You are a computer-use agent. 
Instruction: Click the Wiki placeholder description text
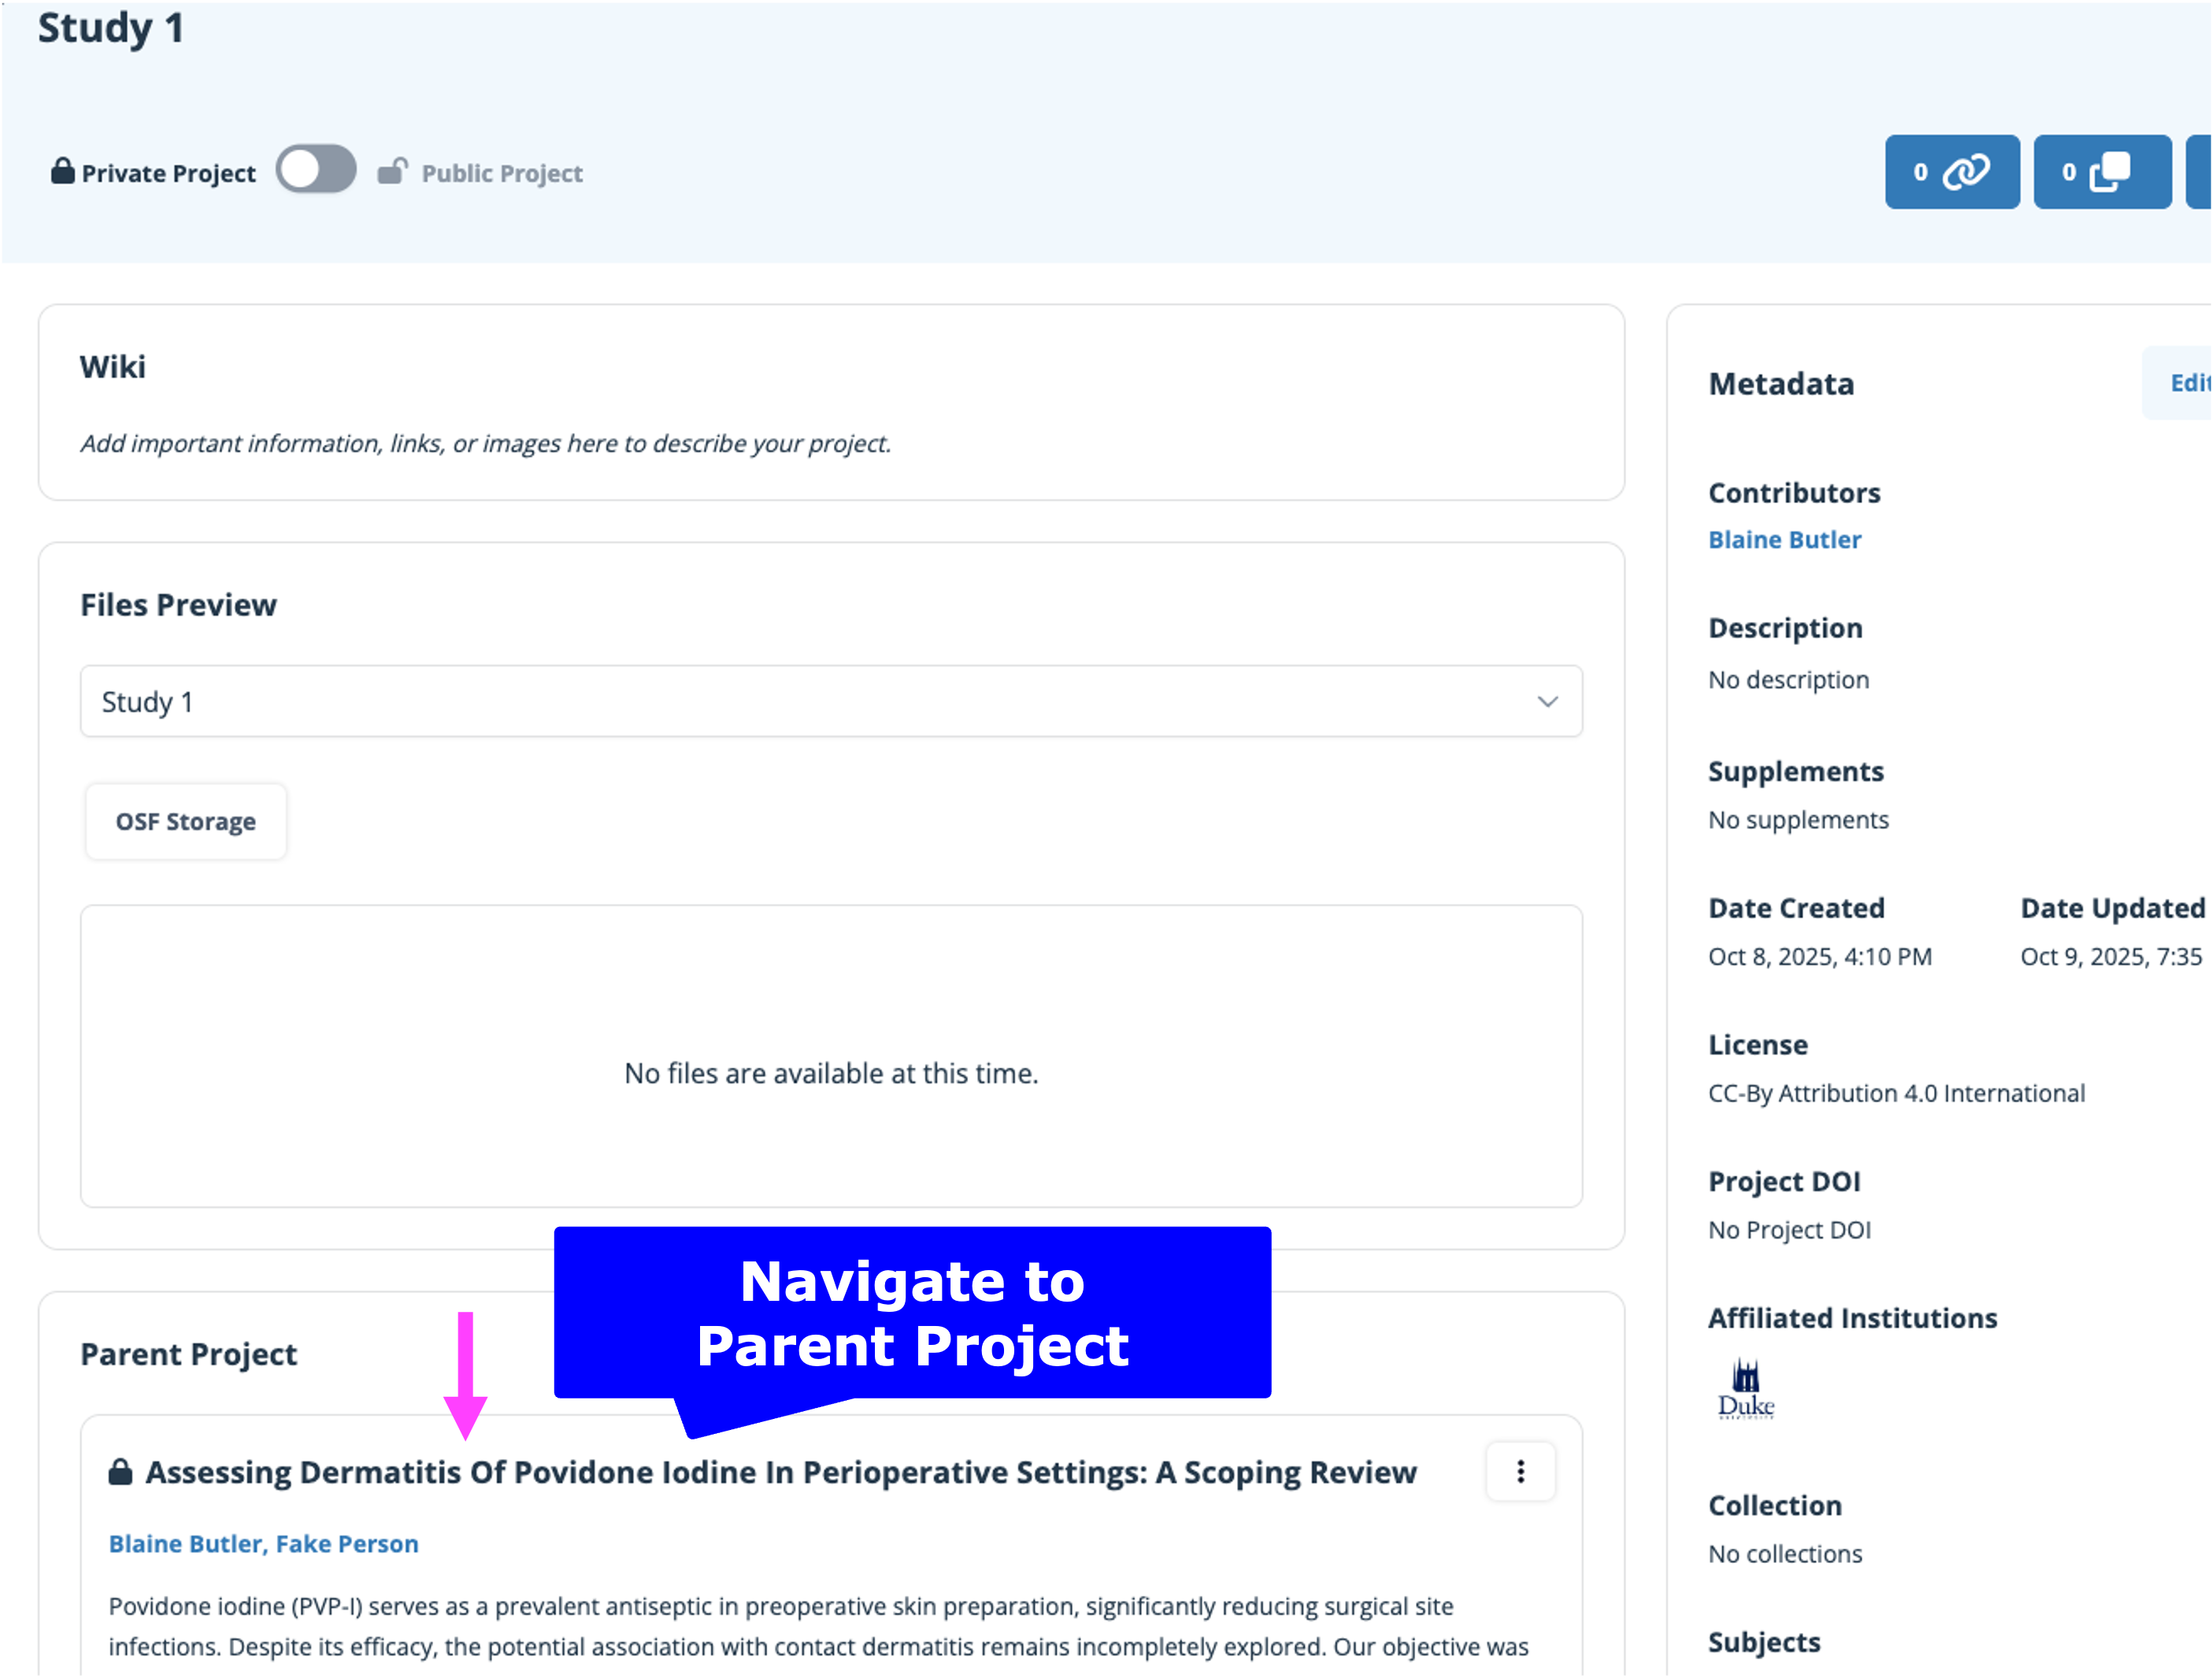tap(485, 443)
